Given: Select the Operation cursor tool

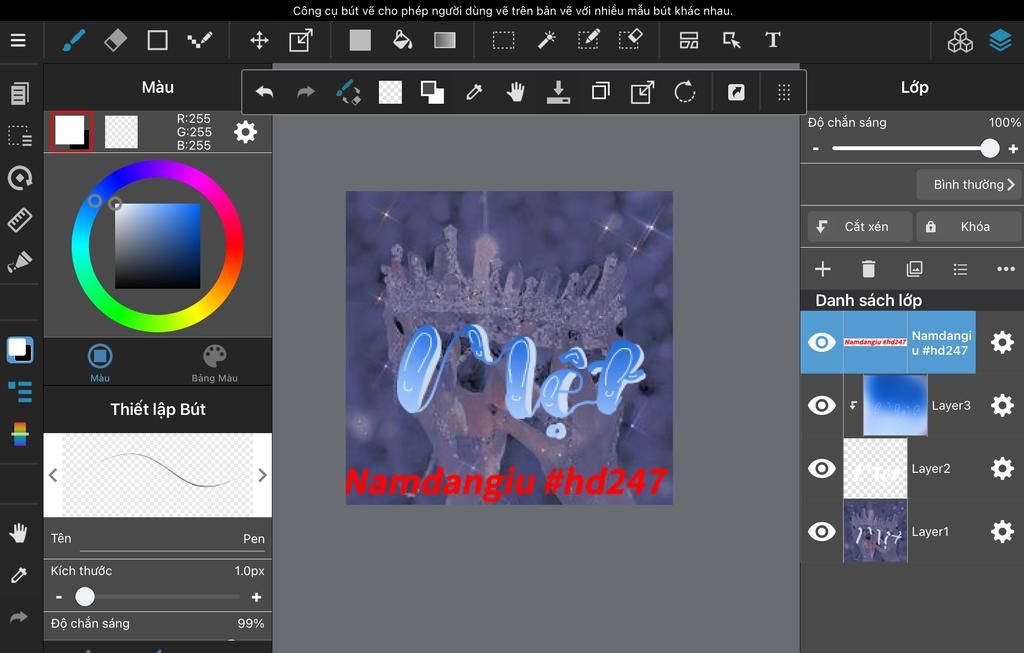Looking at the screenshot, I should coord(731,40).
